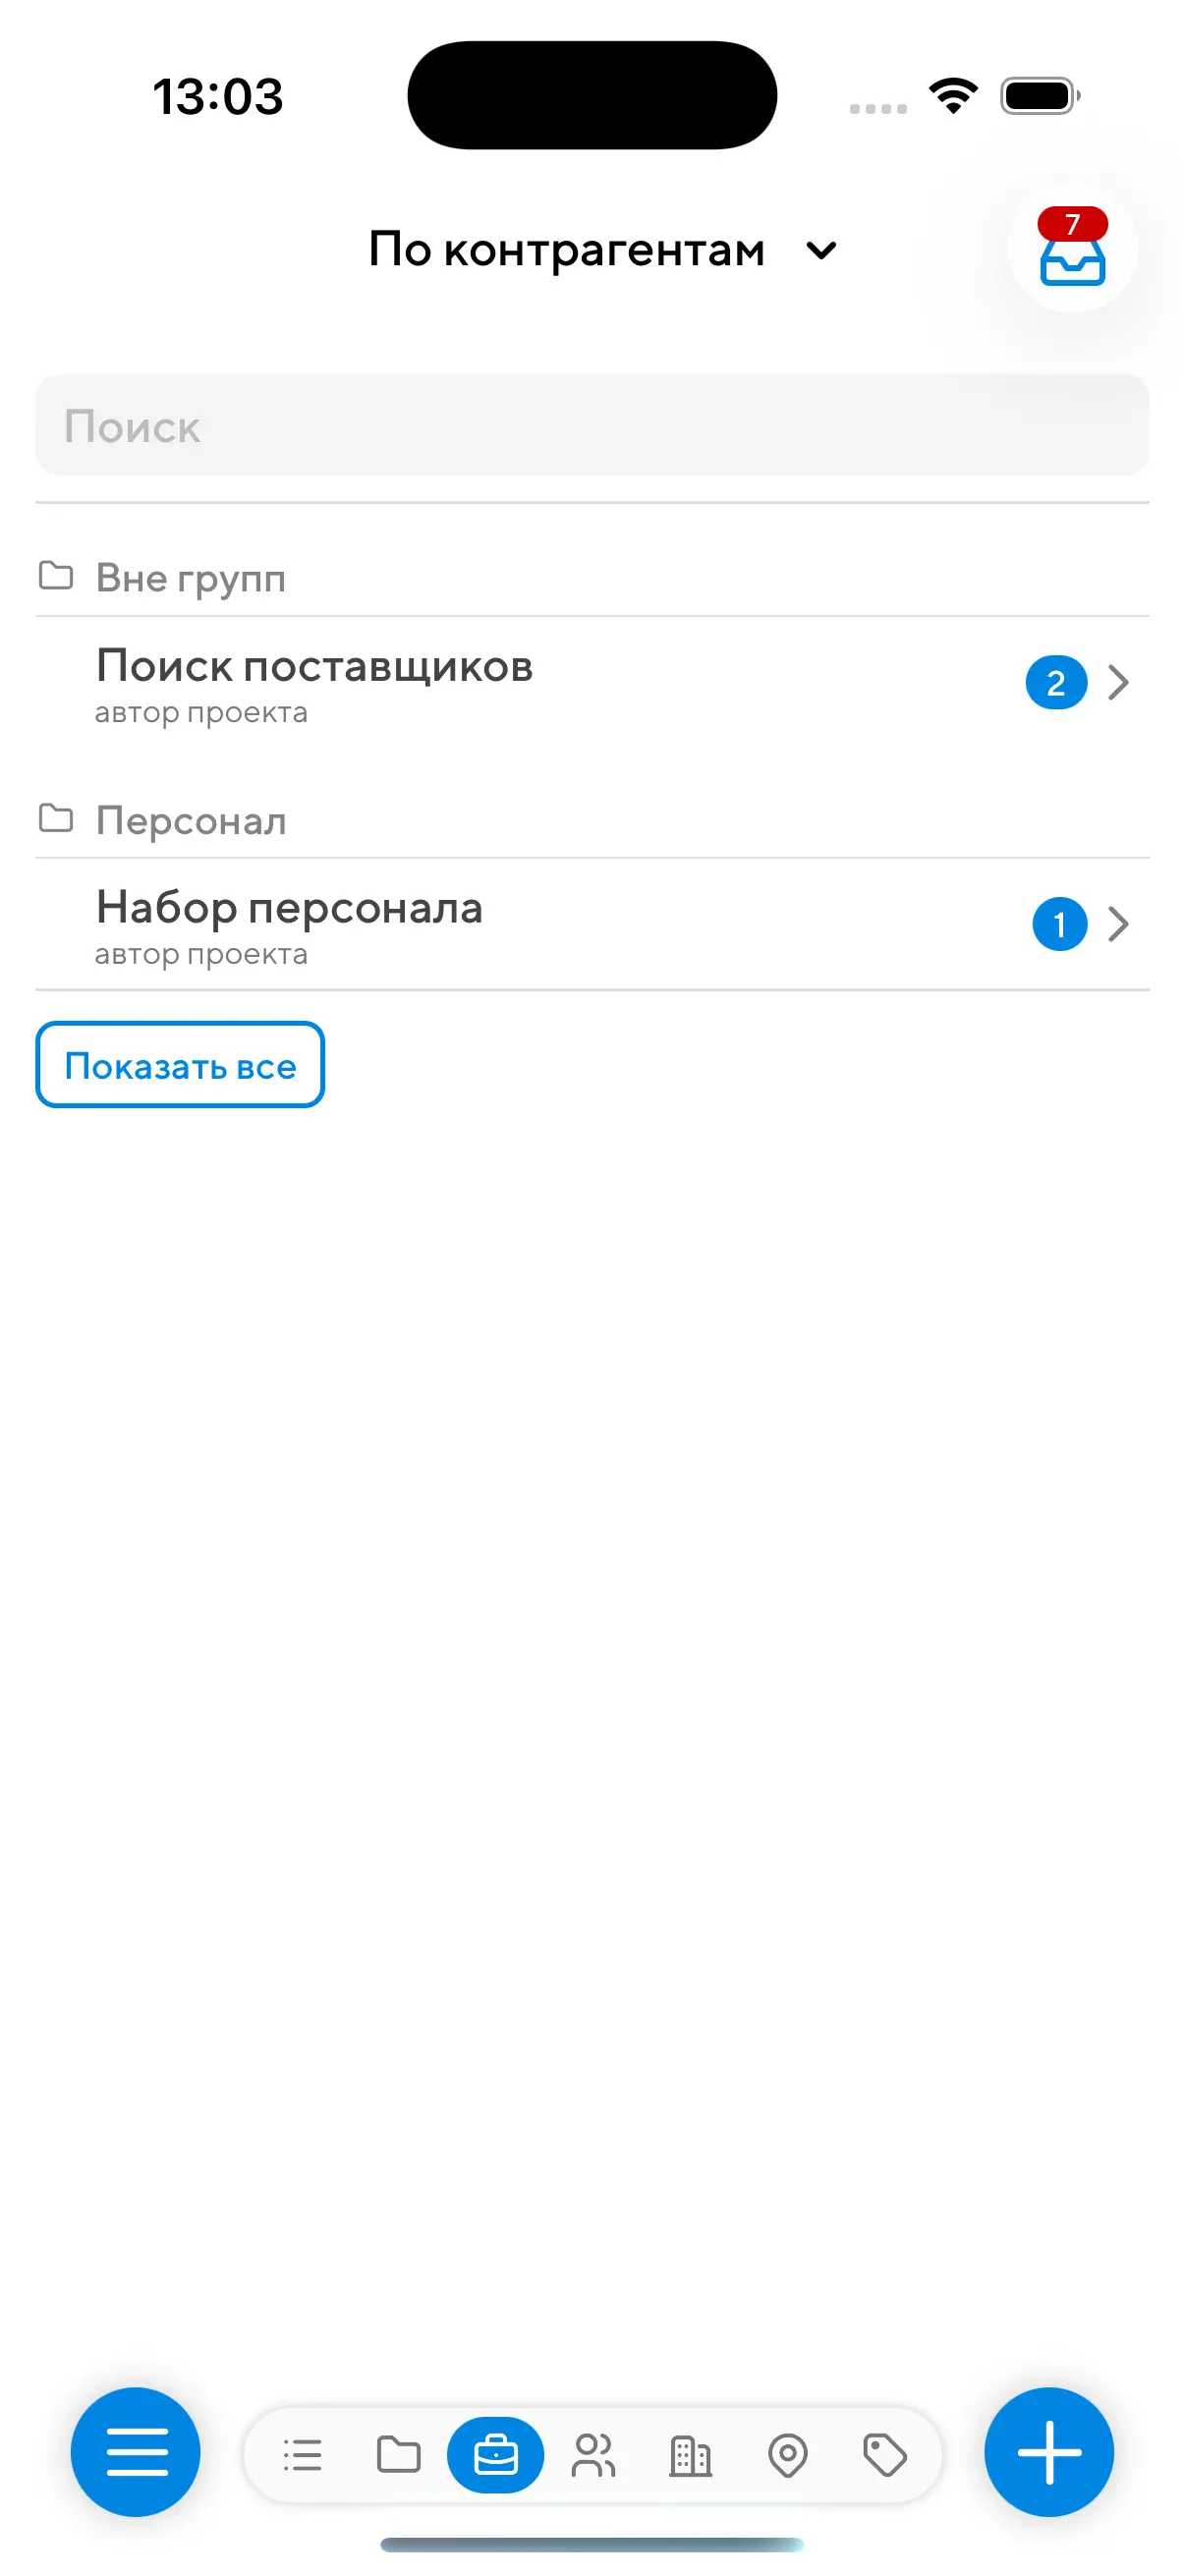Open the inbox with 7 notifications
This screenshot has height=2576, width=1185.
(1072, 249)
